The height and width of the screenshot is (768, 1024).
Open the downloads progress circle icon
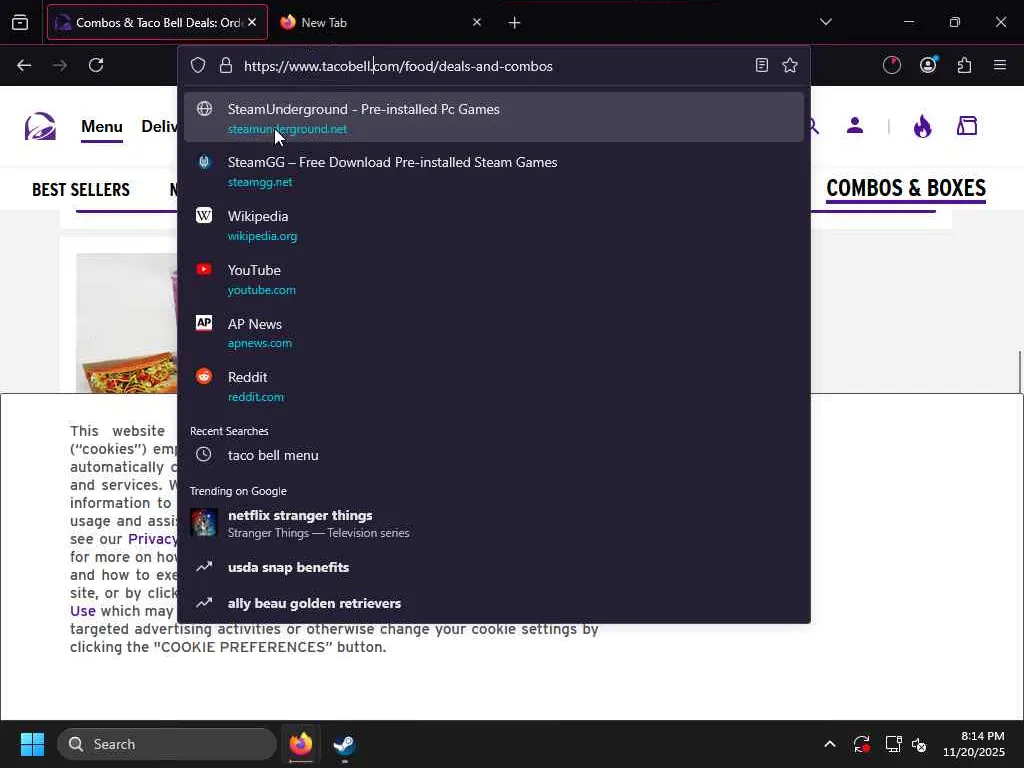(891, 65)
